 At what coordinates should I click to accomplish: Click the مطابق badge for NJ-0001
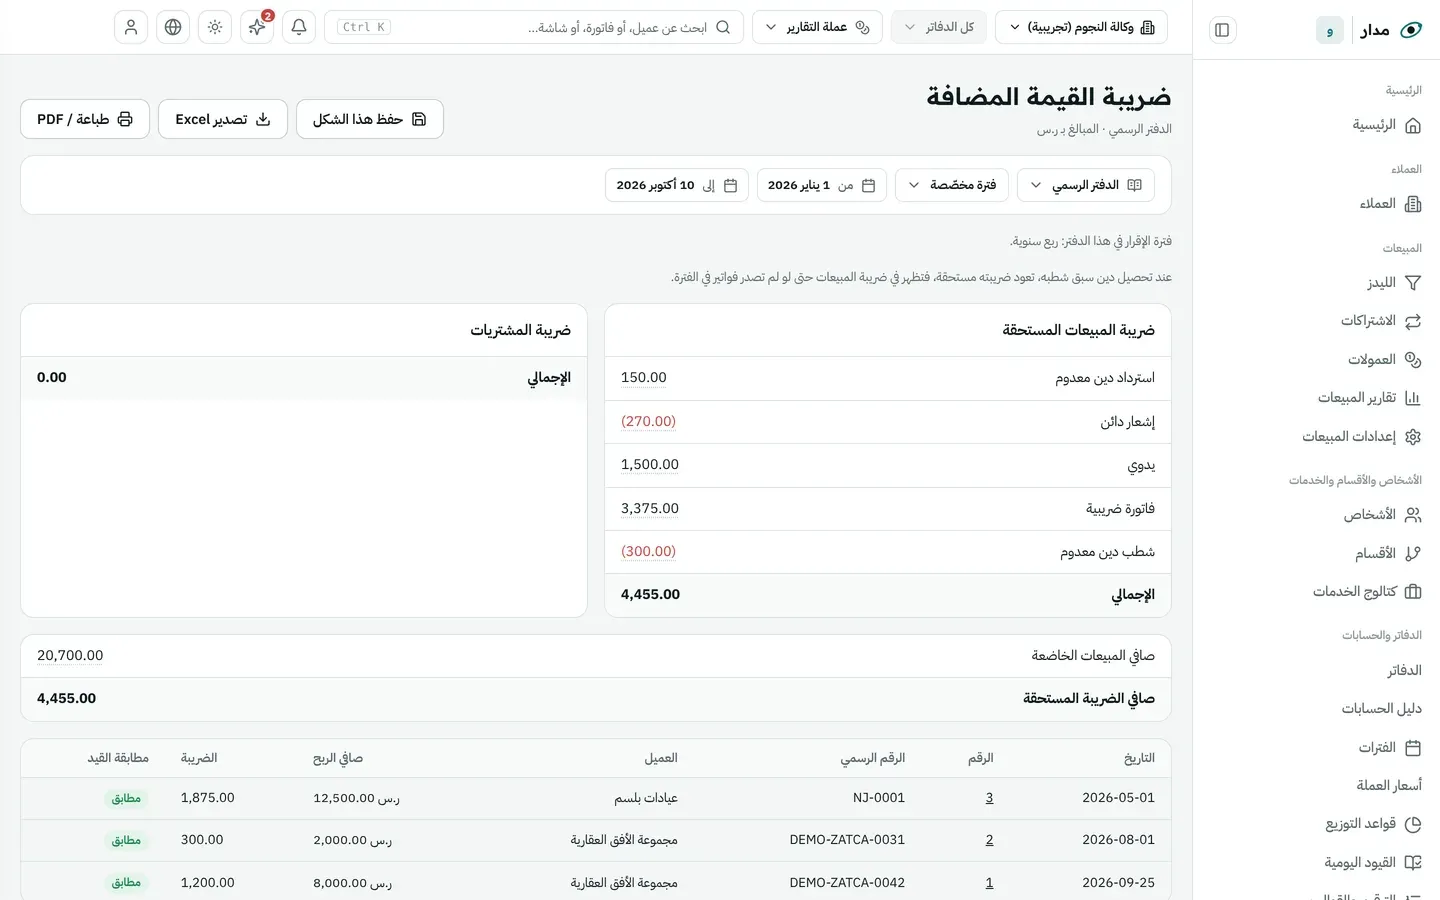[126, 798]
